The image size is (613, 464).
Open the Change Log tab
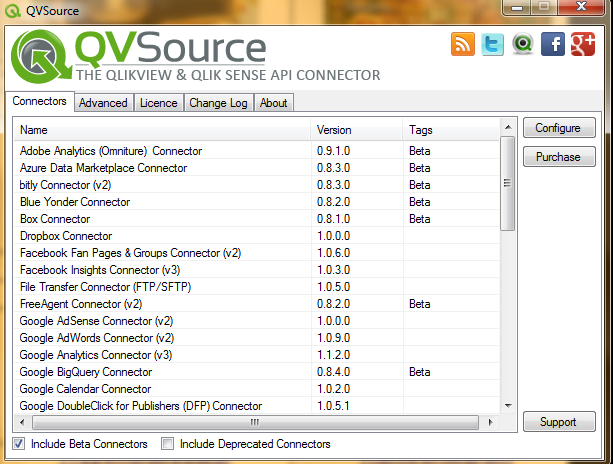pyautogui.click(x=219, y=103)
